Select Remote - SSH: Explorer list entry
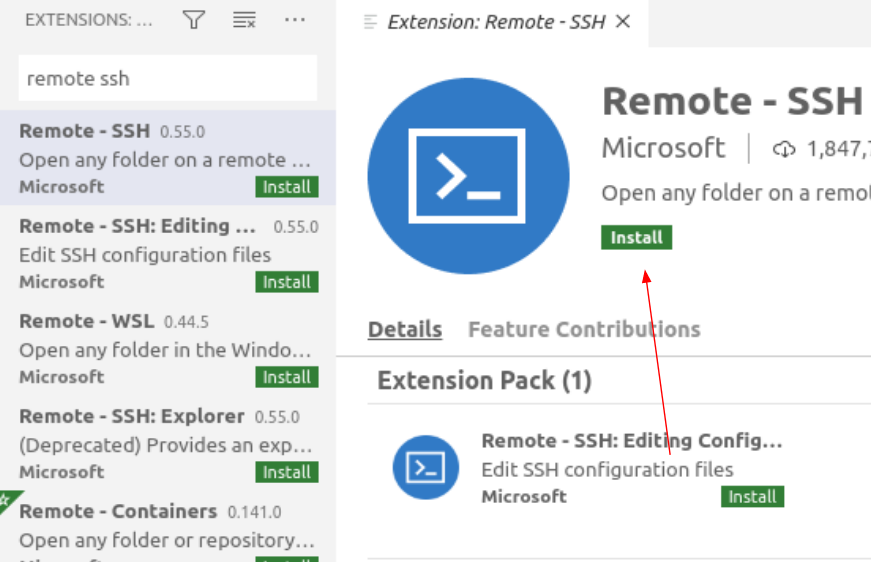The height and width of the screenshot is (562, 871). pos(168,443)
